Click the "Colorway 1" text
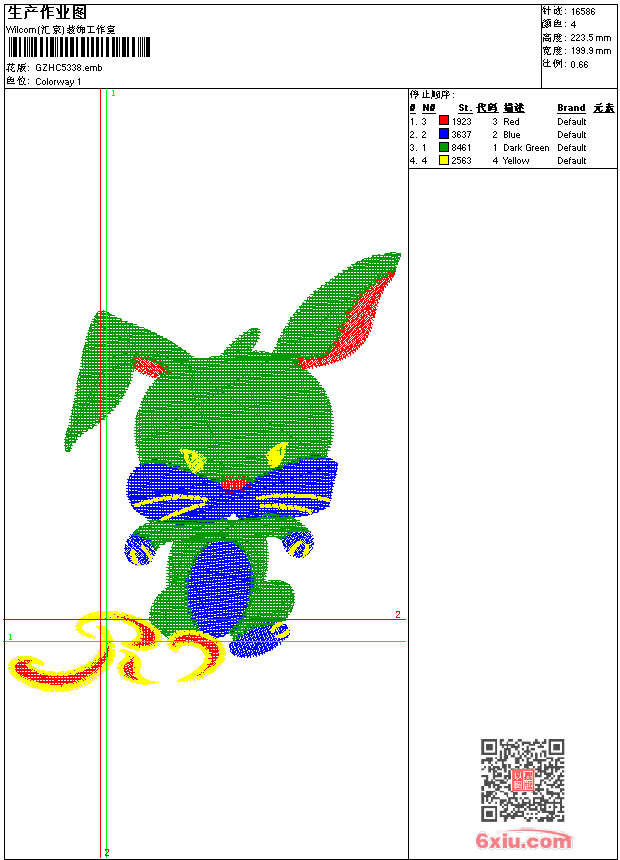The image size is (620, 860). [58, 82]
